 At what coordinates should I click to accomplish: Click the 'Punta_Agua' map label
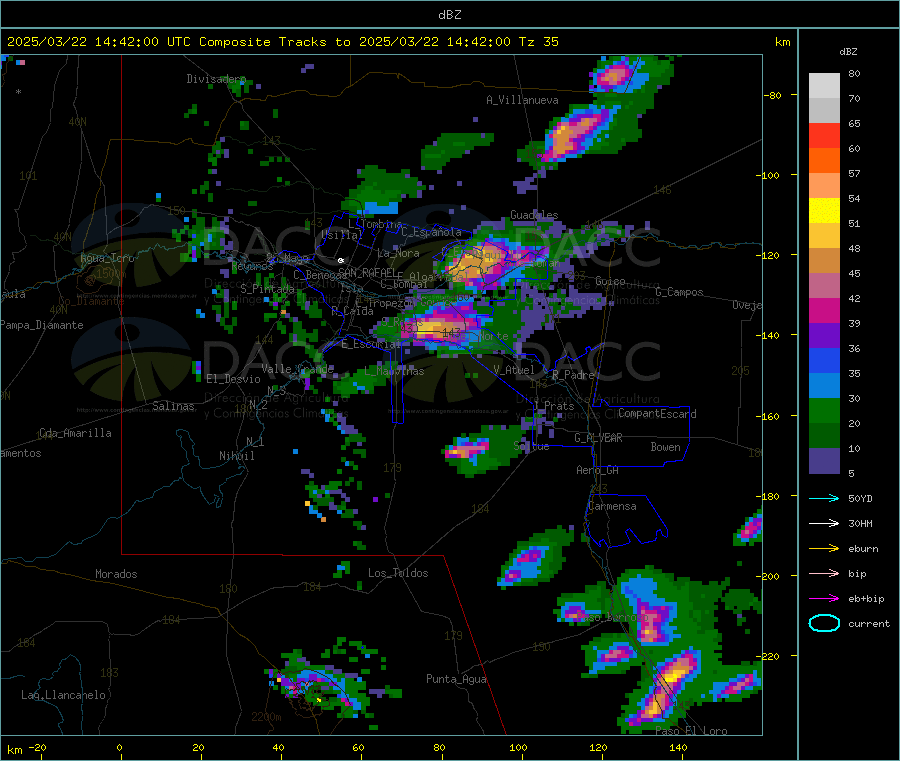[x=456, y=679]
